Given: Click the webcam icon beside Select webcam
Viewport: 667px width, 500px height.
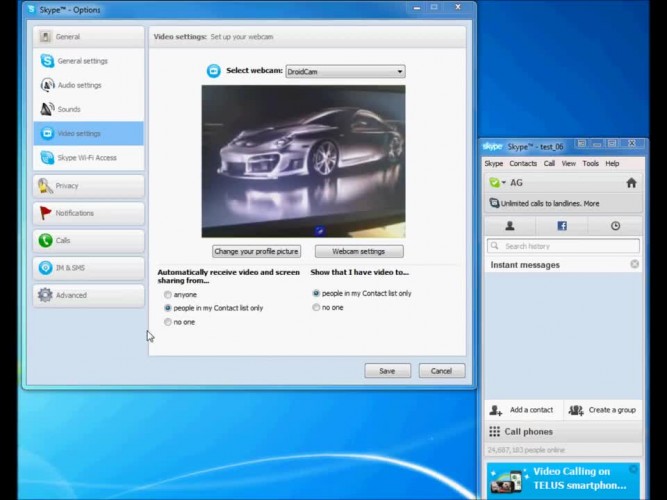Looking at the screenshot, I should tap(214, 71).
